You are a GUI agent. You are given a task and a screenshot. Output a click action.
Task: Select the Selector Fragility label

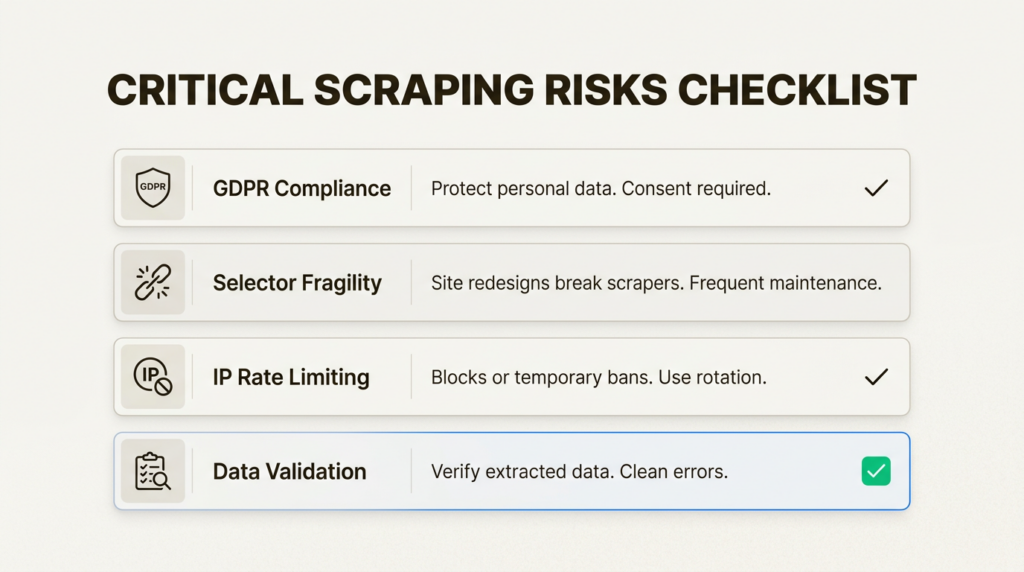click(297, 283)
